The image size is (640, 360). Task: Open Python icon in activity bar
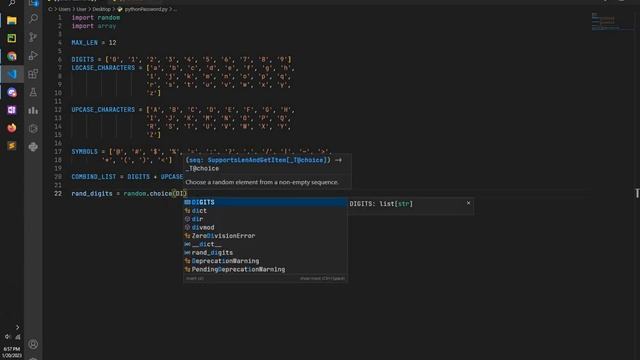click(x=33, y=147)
